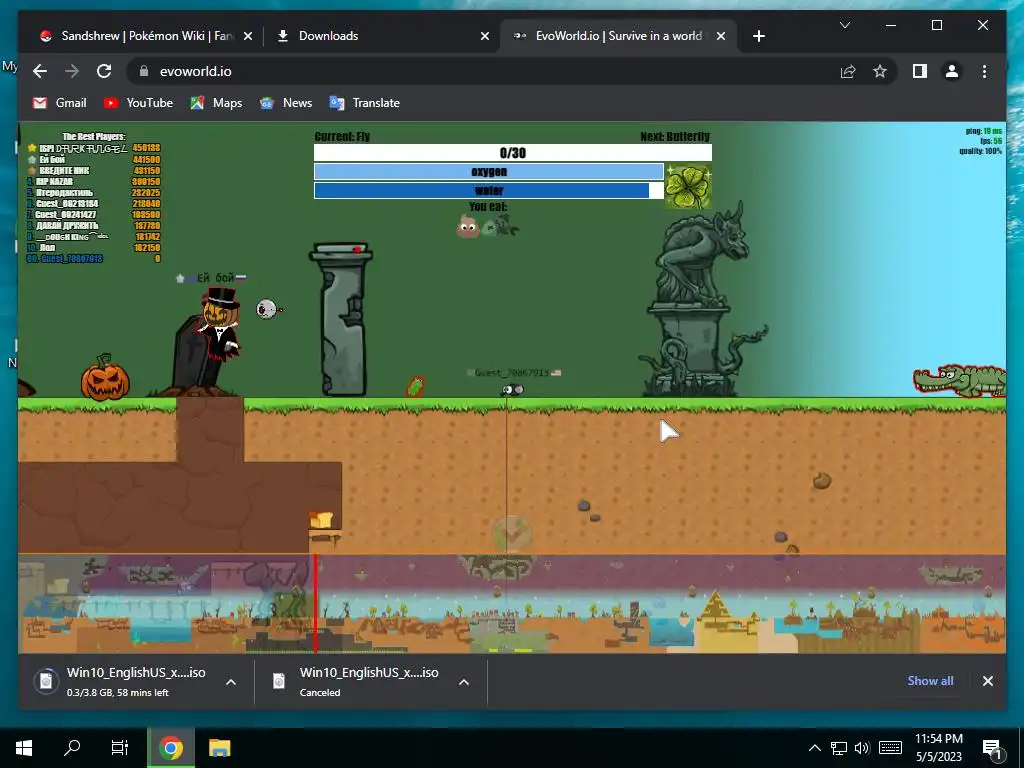Open Task View on the taskbar
Viewport: 1024px width, 768px height.
[120, 748]
